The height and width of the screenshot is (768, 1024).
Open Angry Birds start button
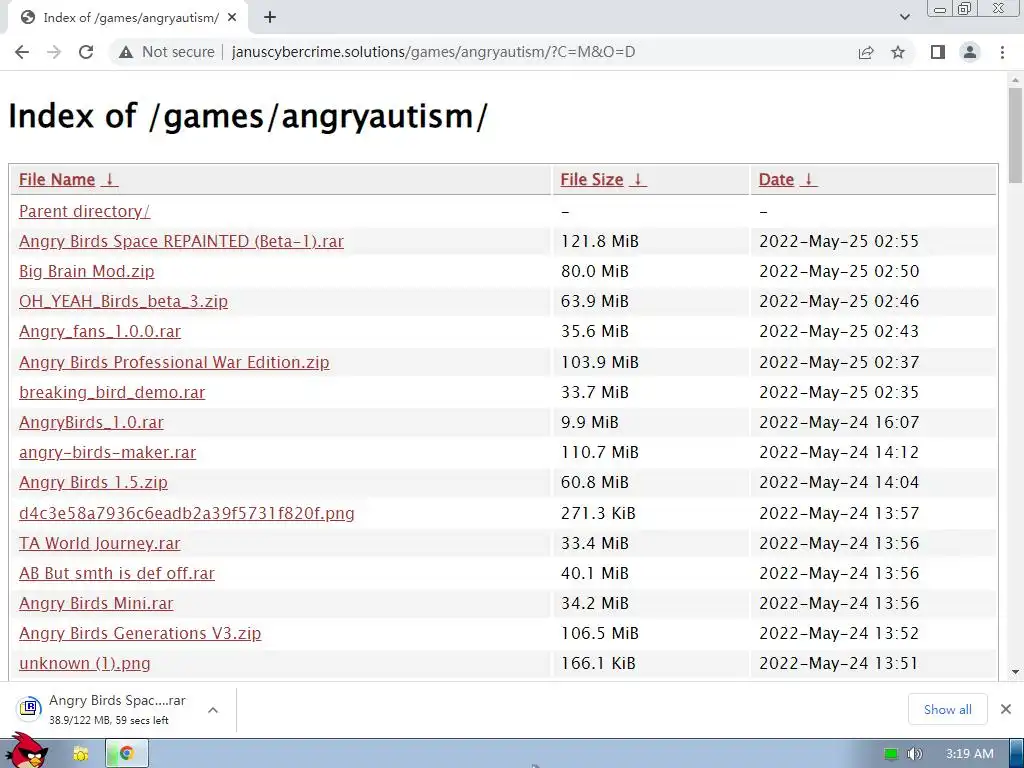click(x=26, y=752)
